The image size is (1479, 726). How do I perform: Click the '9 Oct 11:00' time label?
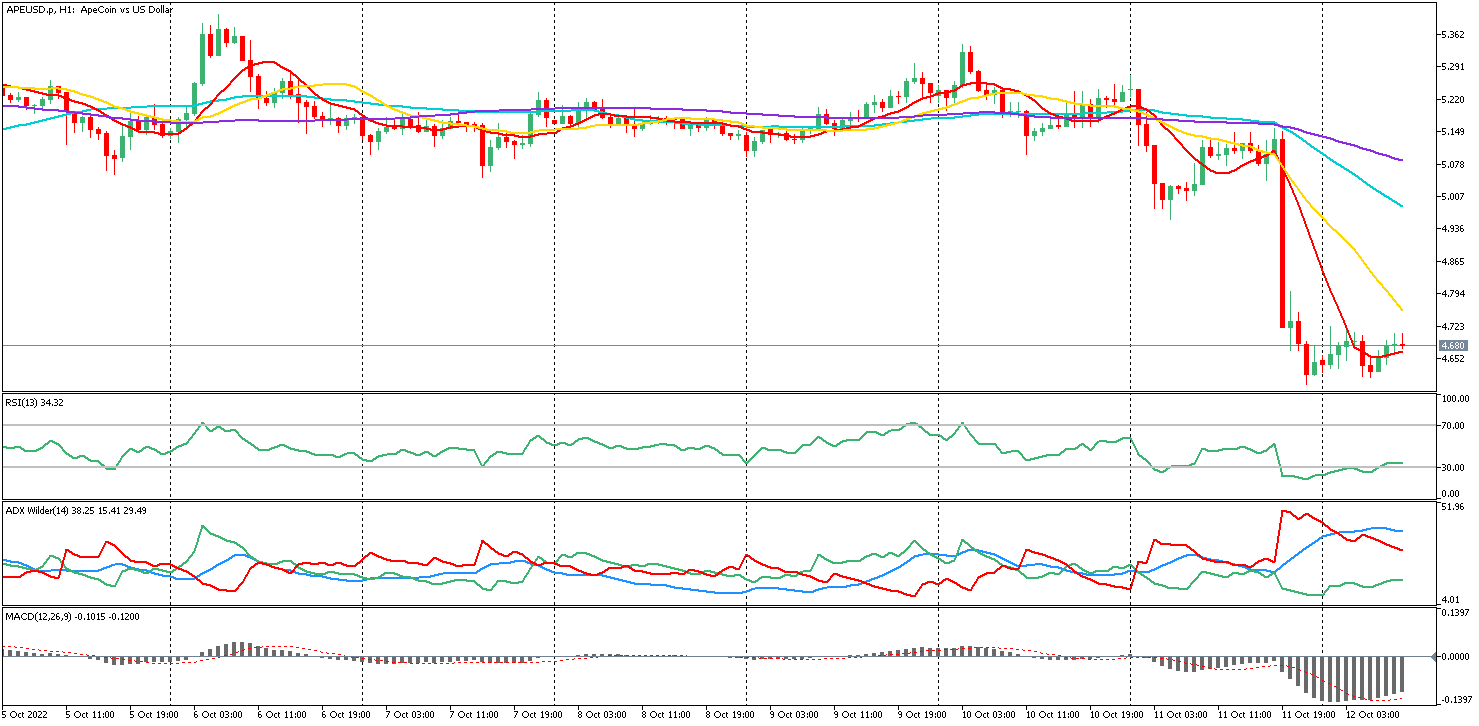tap(858, 716)
